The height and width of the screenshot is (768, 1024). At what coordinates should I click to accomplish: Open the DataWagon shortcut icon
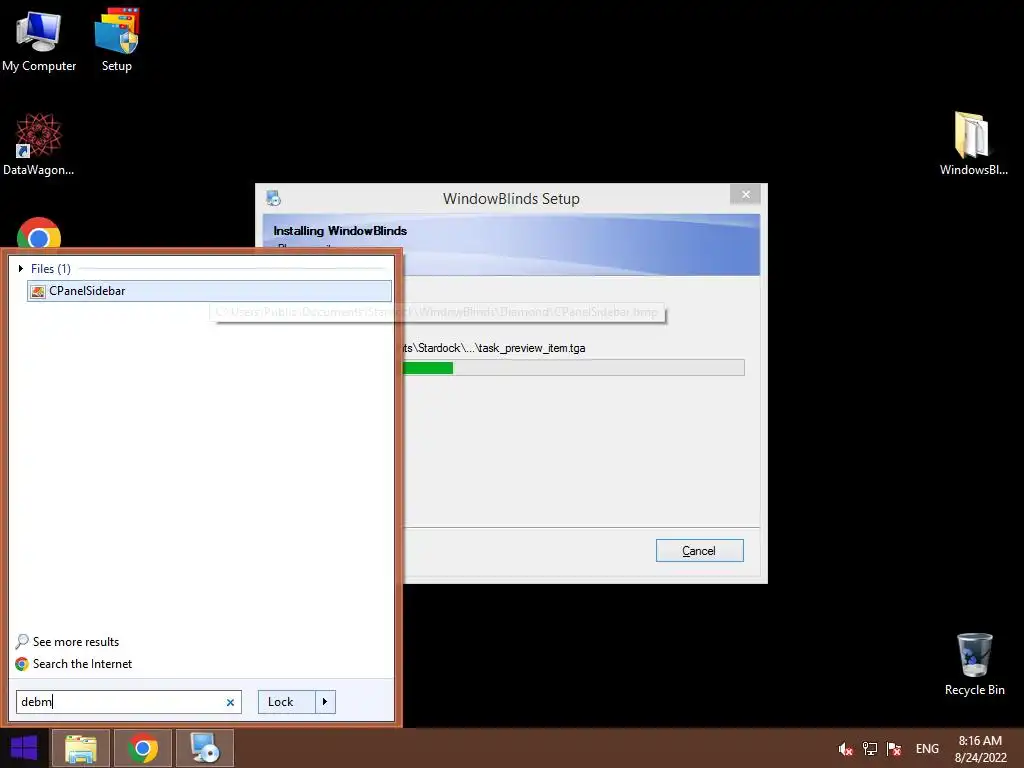click(x=39, y=144)
